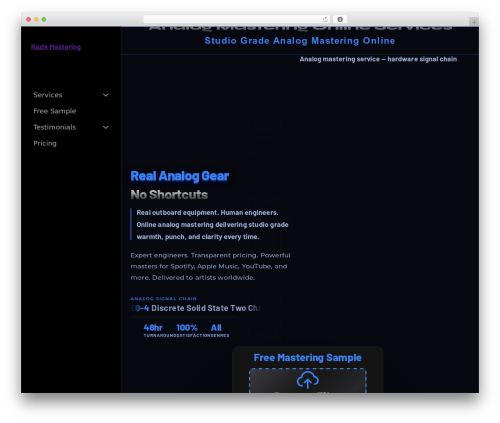
Task: Click the 100% satisfaction stat
Action: (187, 330)
